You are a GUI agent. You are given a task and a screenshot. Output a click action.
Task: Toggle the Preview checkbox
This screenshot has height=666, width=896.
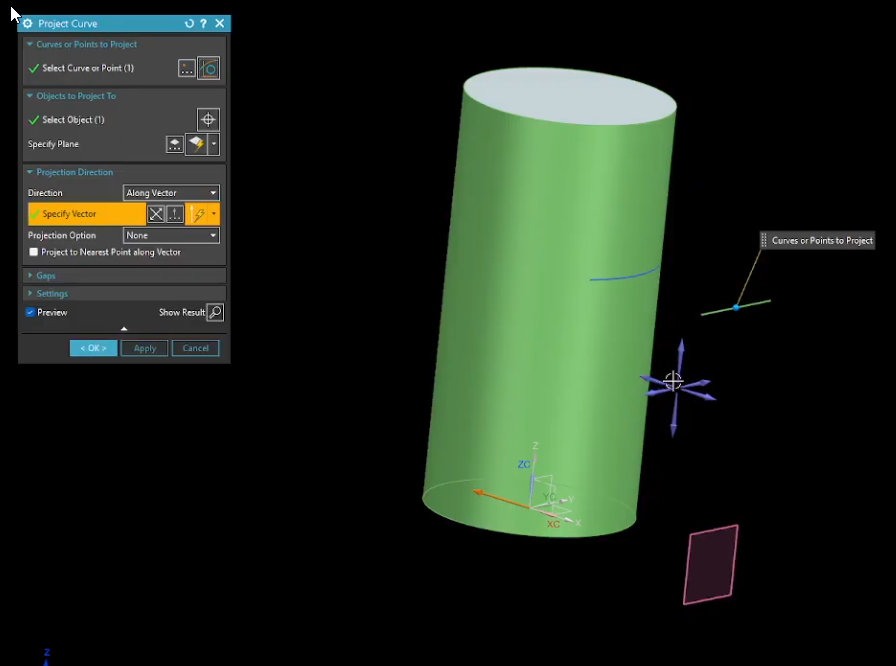coord(30,312)
